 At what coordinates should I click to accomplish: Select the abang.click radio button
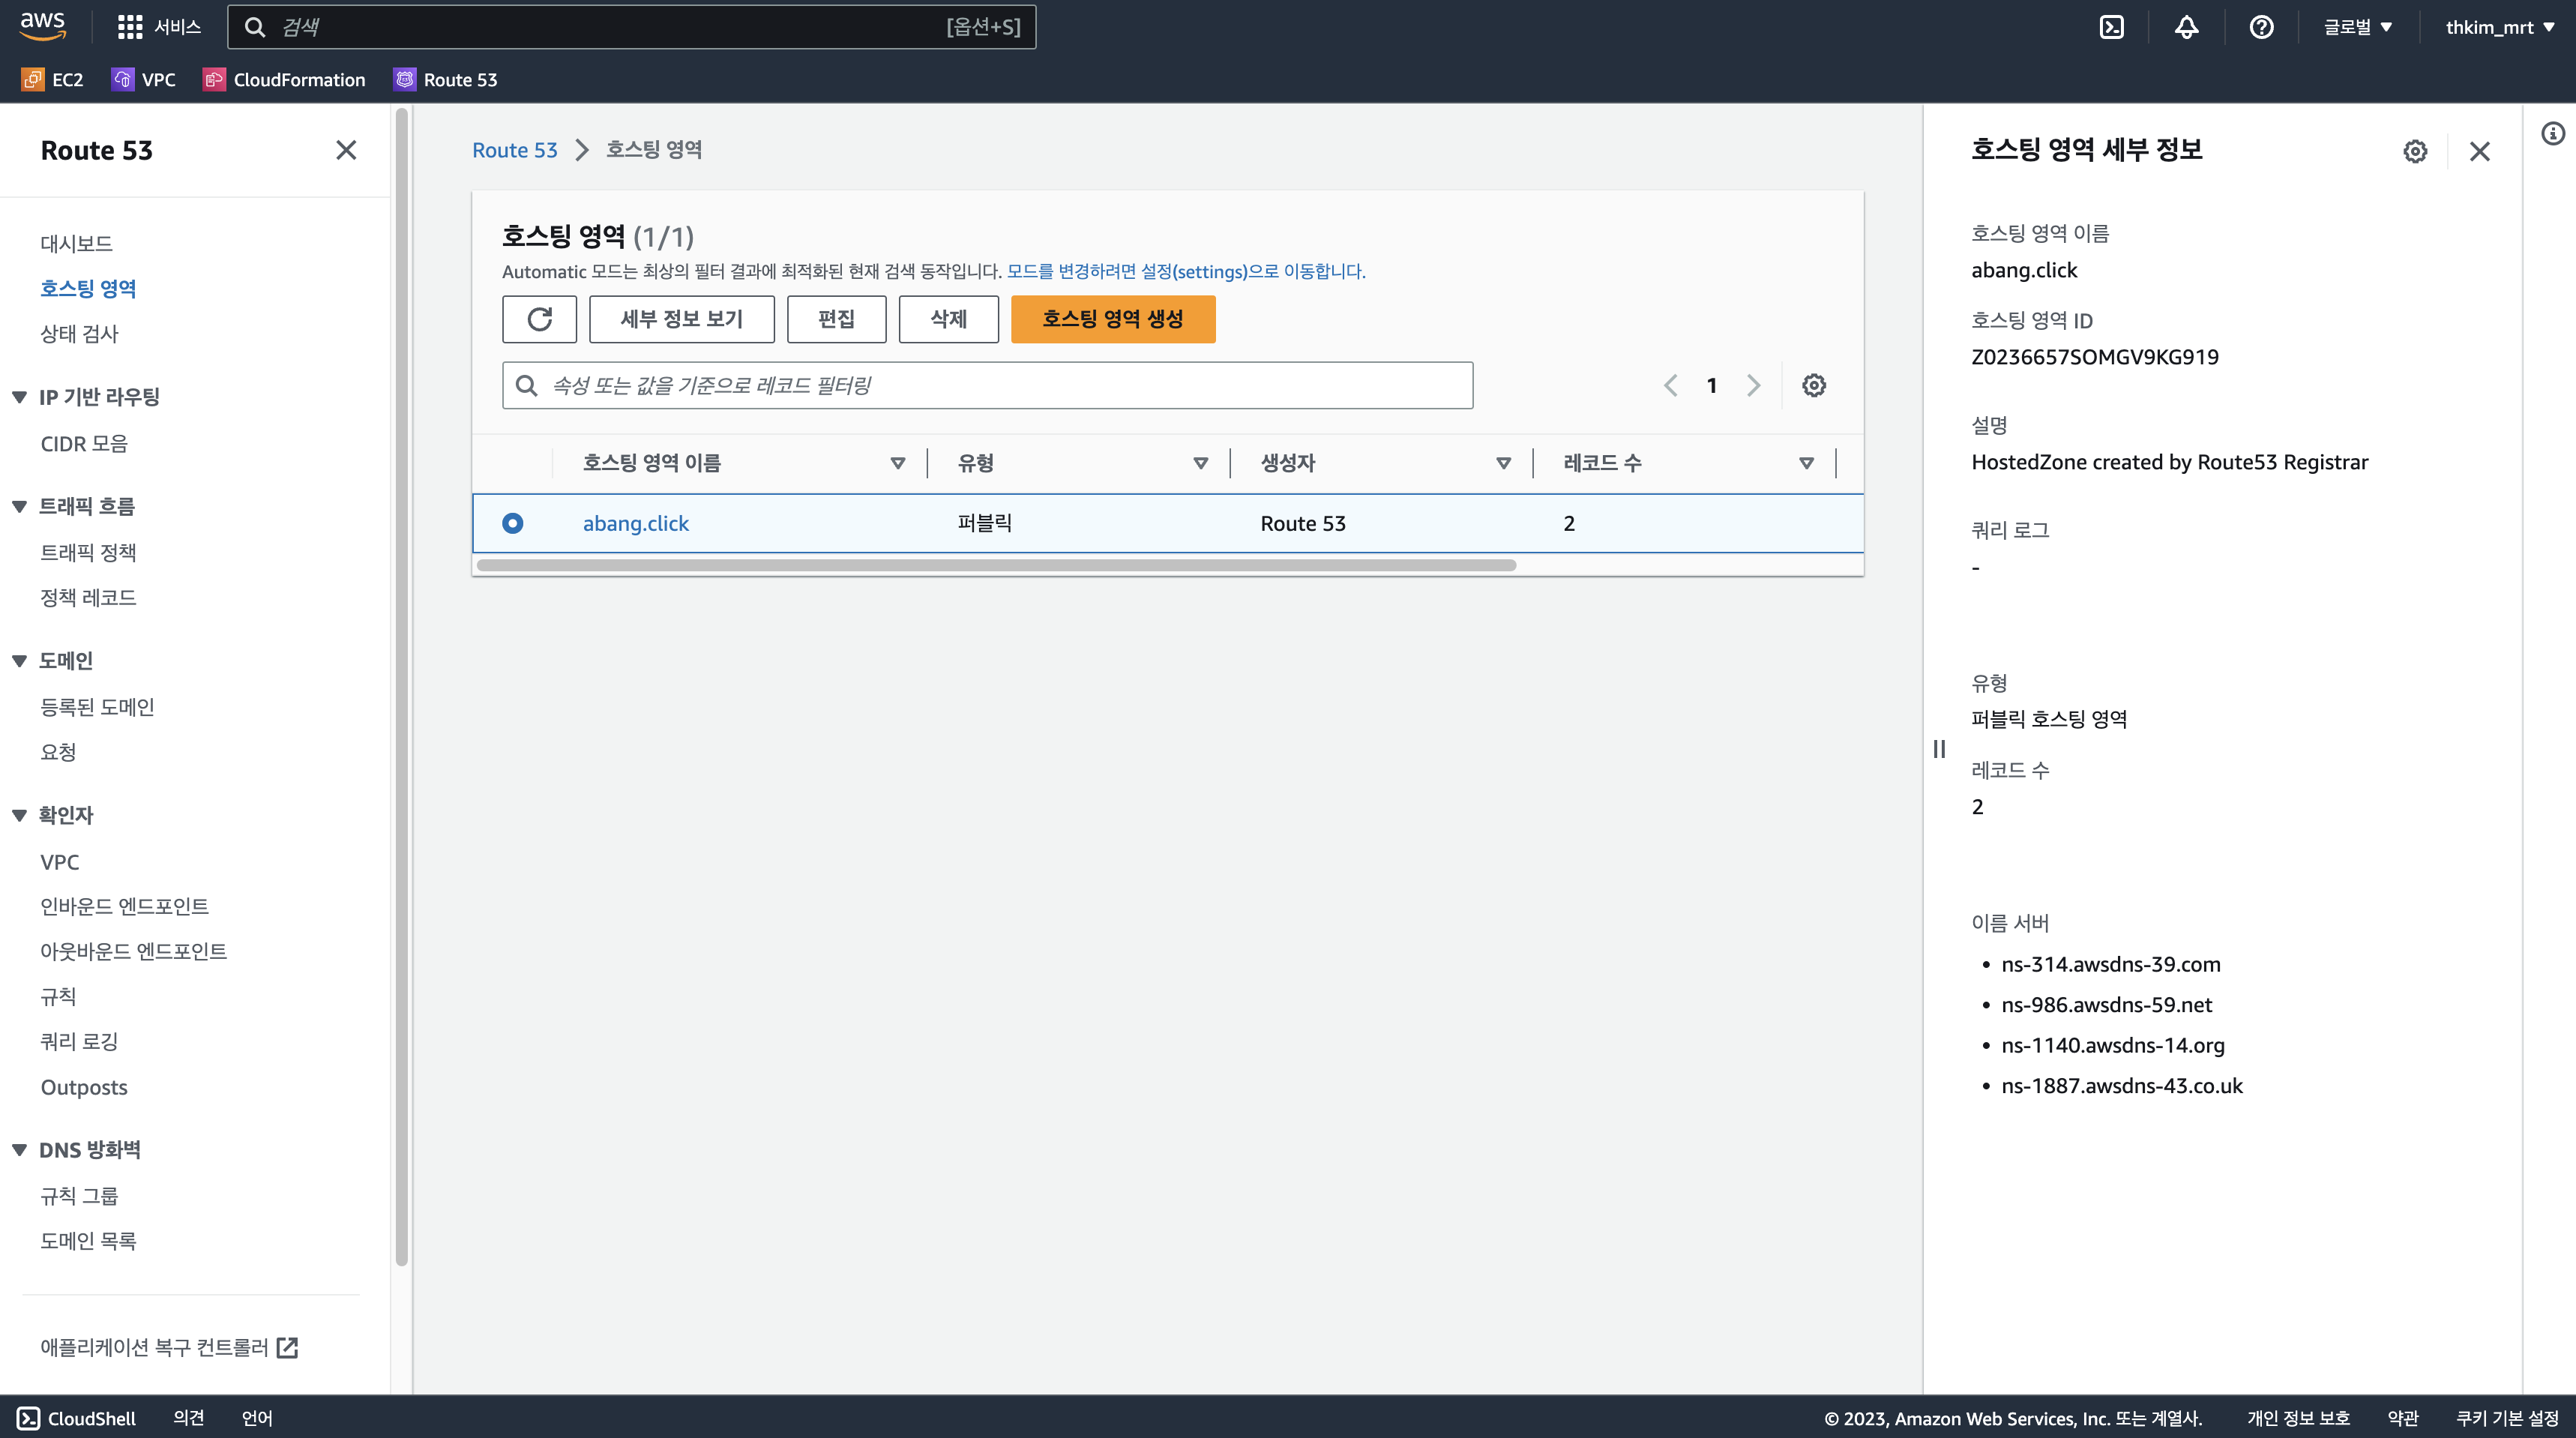(x=512, y=523)
